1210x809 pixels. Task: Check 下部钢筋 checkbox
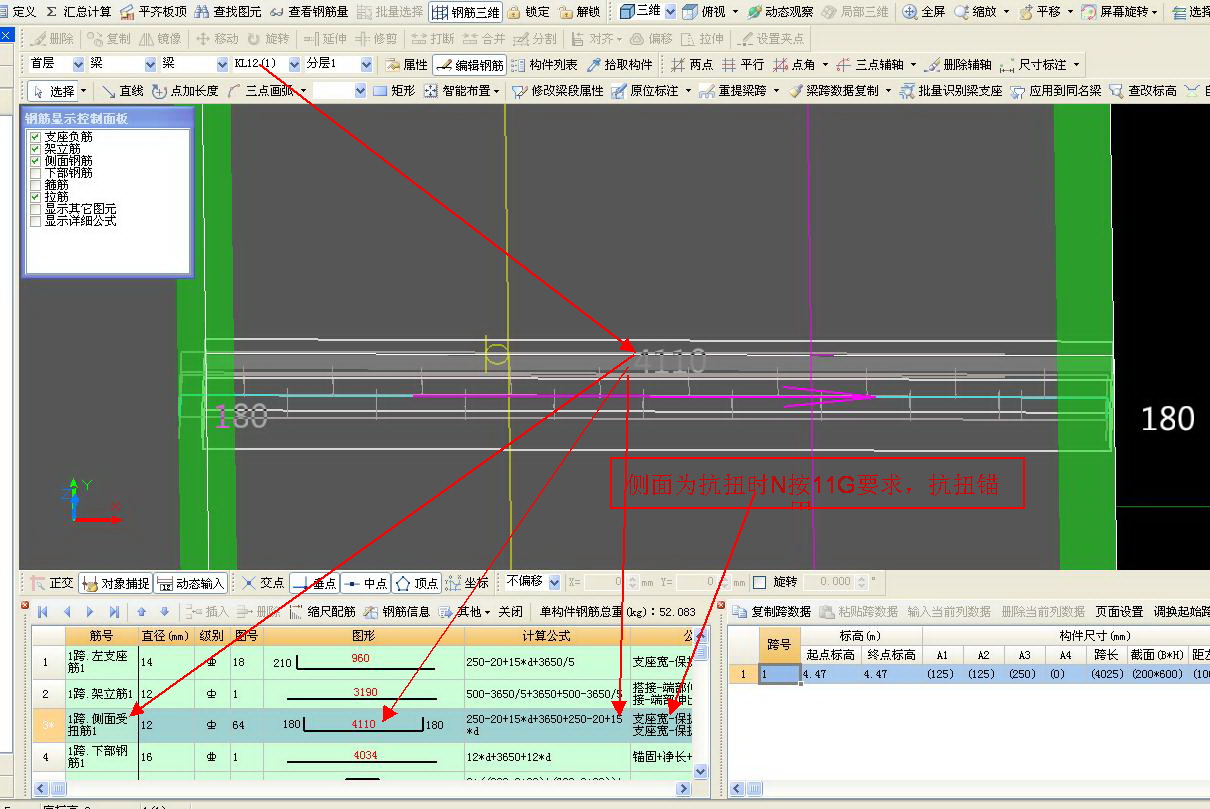click(36, 173)
